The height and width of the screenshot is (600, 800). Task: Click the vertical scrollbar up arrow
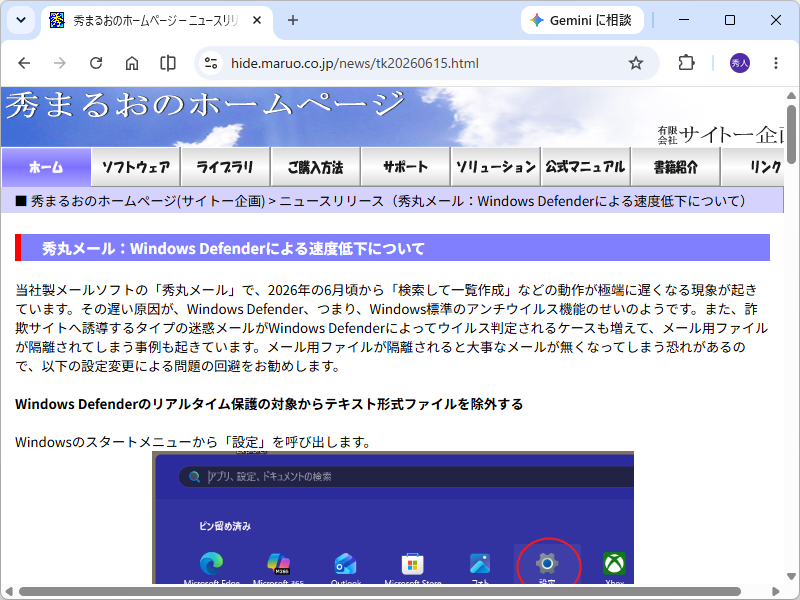791,95
